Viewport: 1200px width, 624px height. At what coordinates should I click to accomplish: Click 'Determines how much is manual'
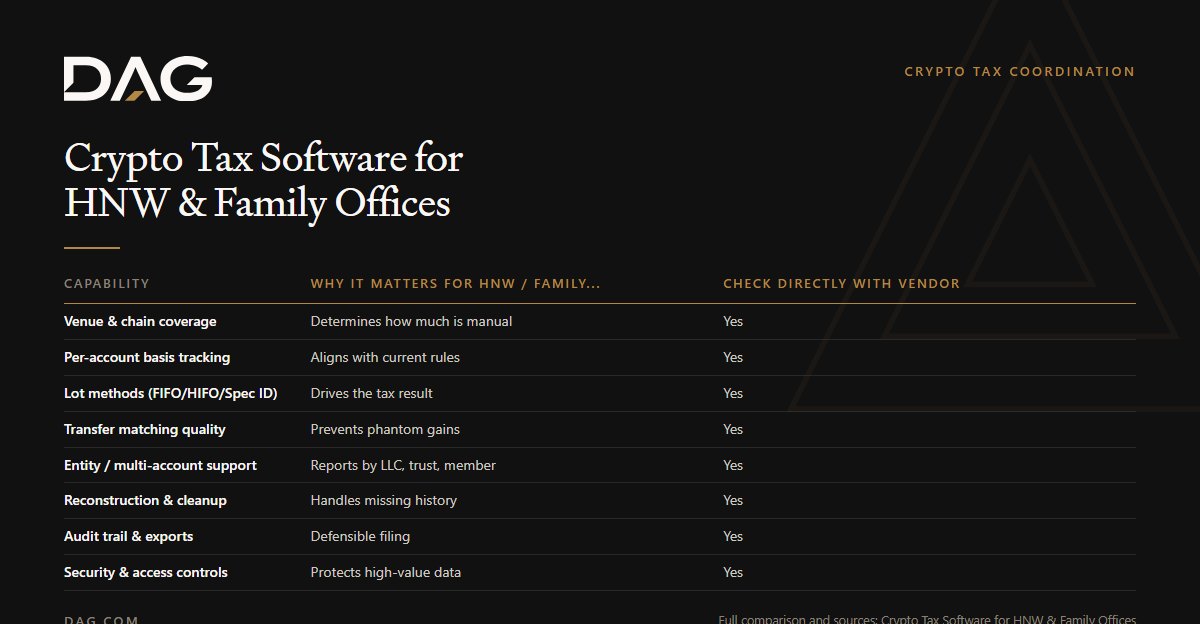(x=411, y=322)
